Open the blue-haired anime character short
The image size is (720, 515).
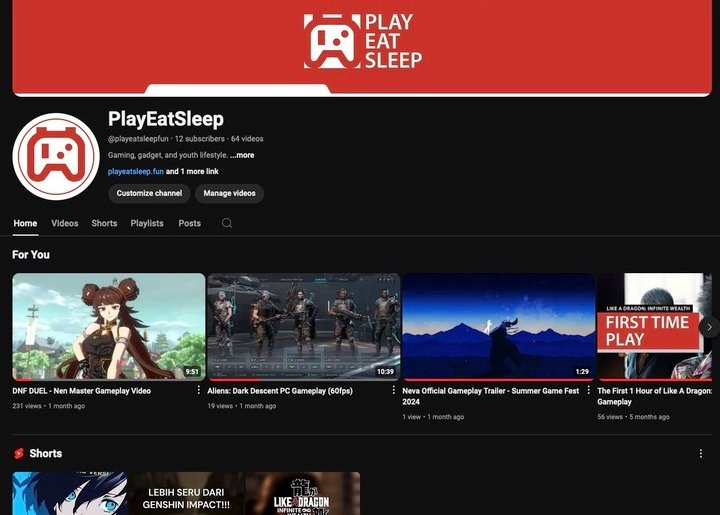click(x=70, y=493)
